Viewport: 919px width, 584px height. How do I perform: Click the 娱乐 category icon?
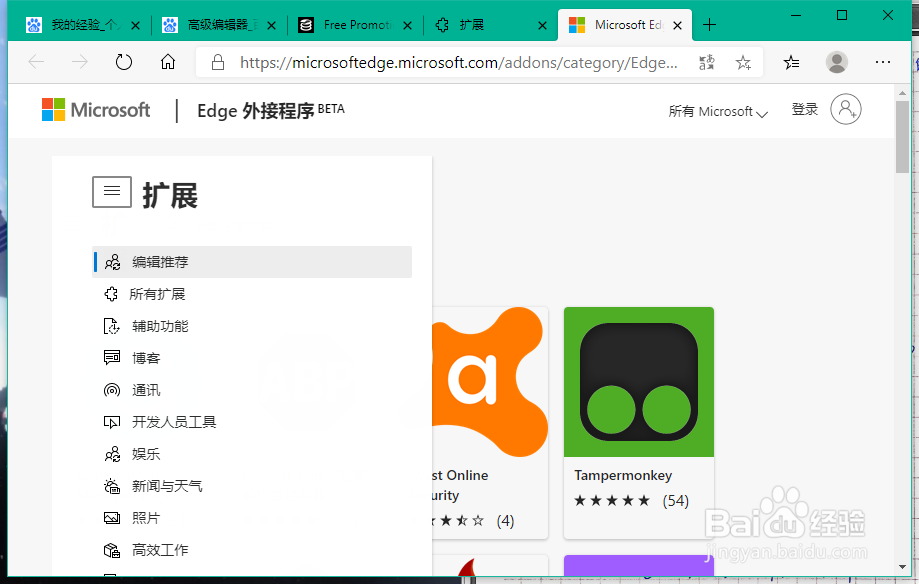tap(112, 454)
